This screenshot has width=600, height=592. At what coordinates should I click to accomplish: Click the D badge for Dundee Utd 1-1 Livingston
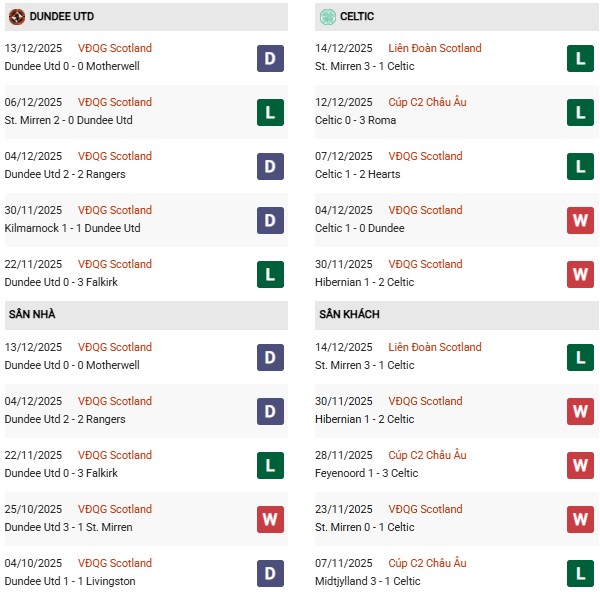pos(270,573)
